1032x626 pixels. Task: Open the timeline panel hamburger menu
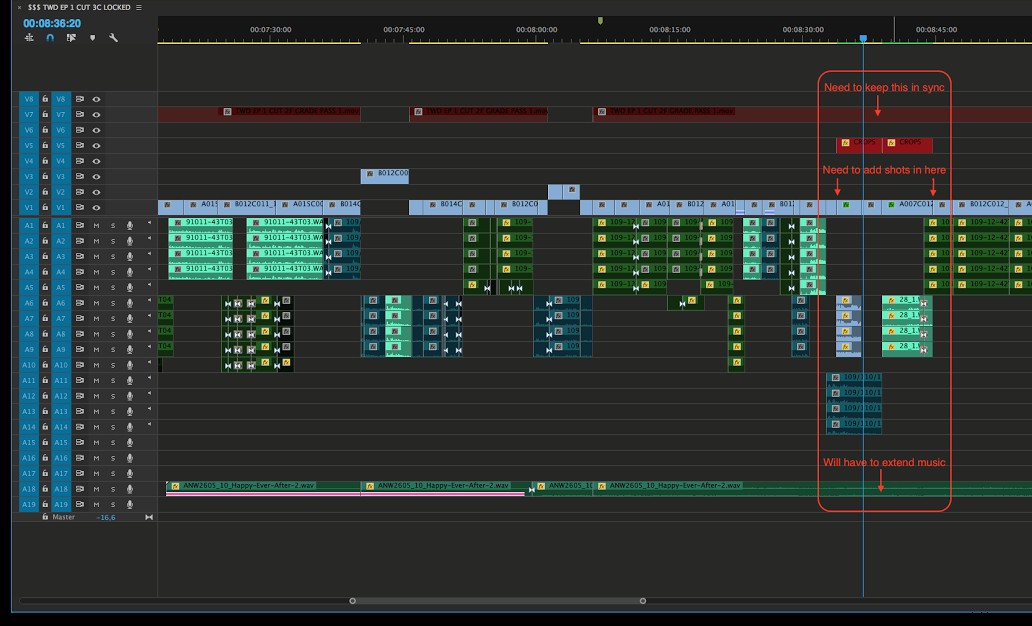(137, 5)
